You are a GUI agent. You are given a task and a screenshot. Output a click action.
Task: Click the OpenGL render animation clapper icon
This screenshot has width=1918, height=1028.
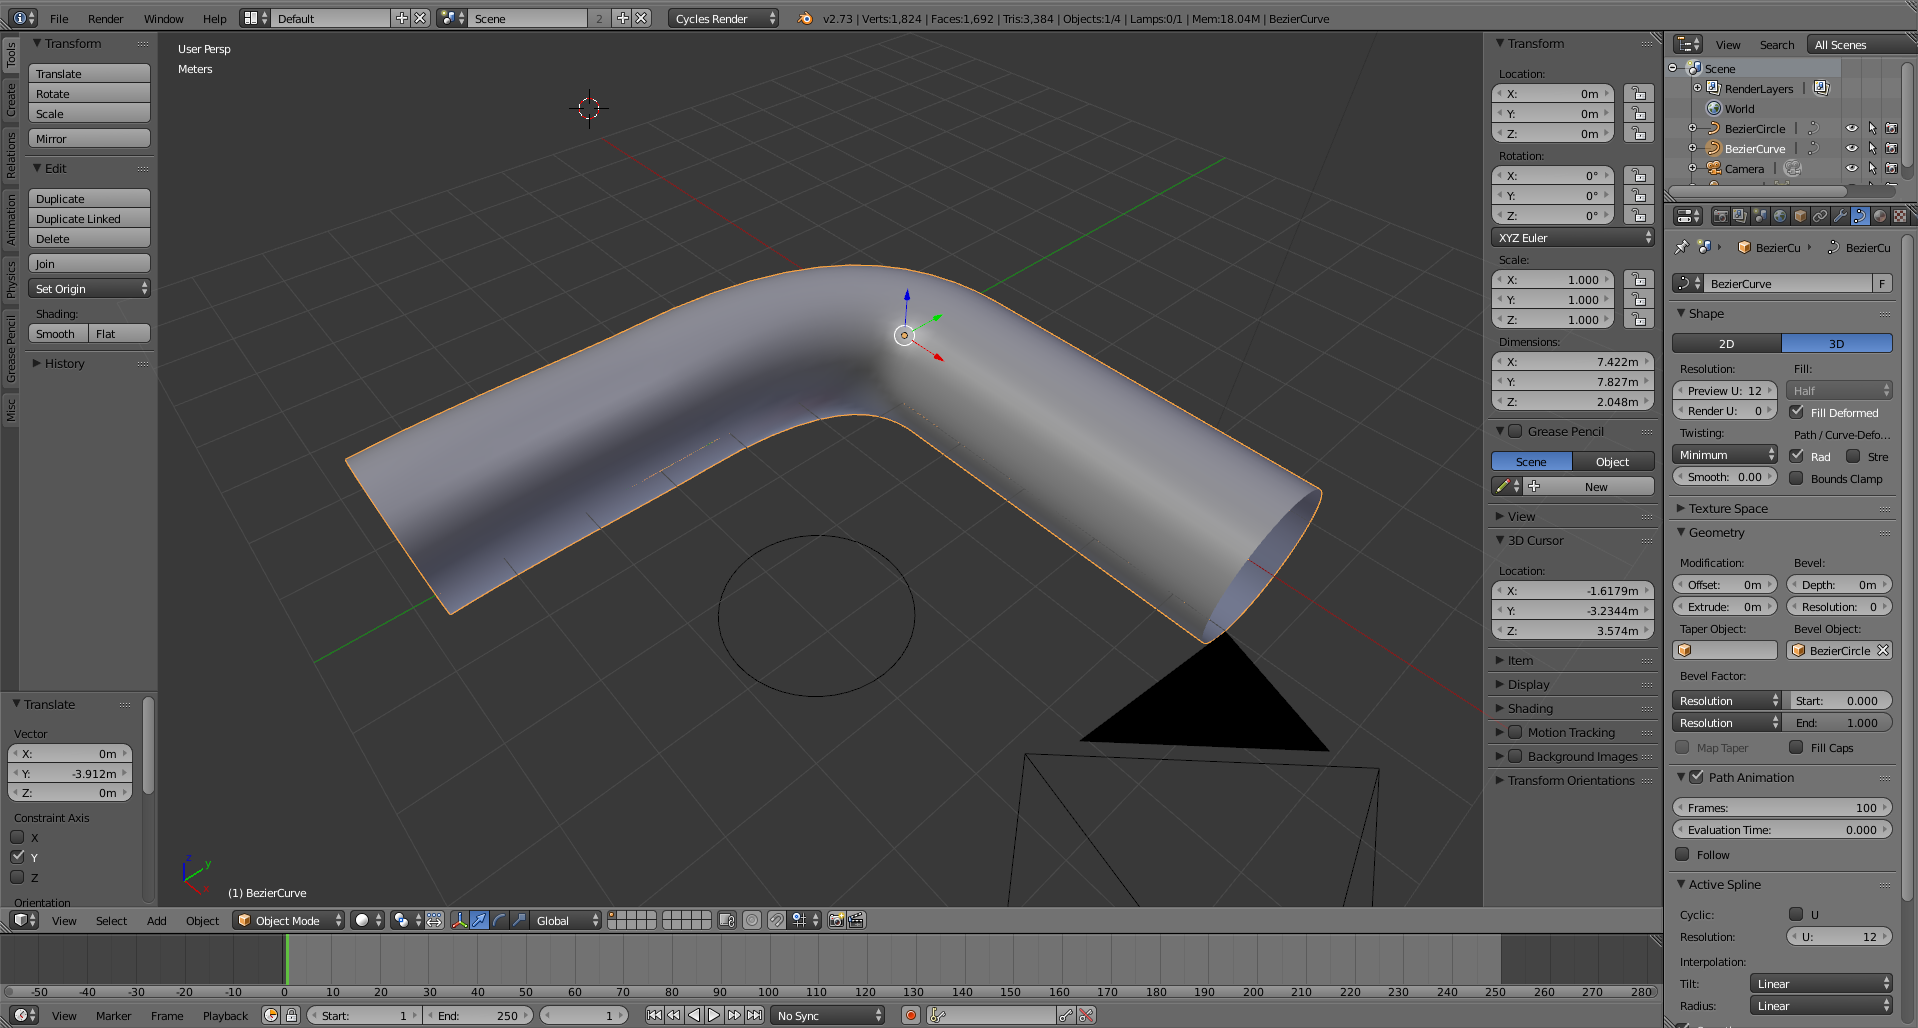click(857, 920)
